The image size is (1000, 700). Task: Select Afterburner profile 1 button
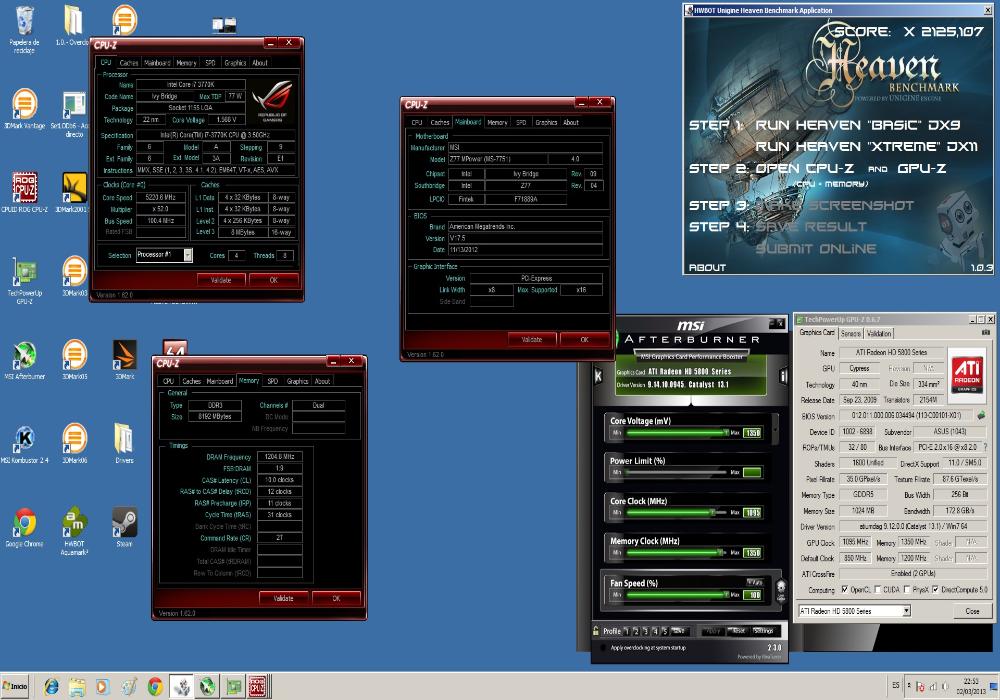click(626, 631)
